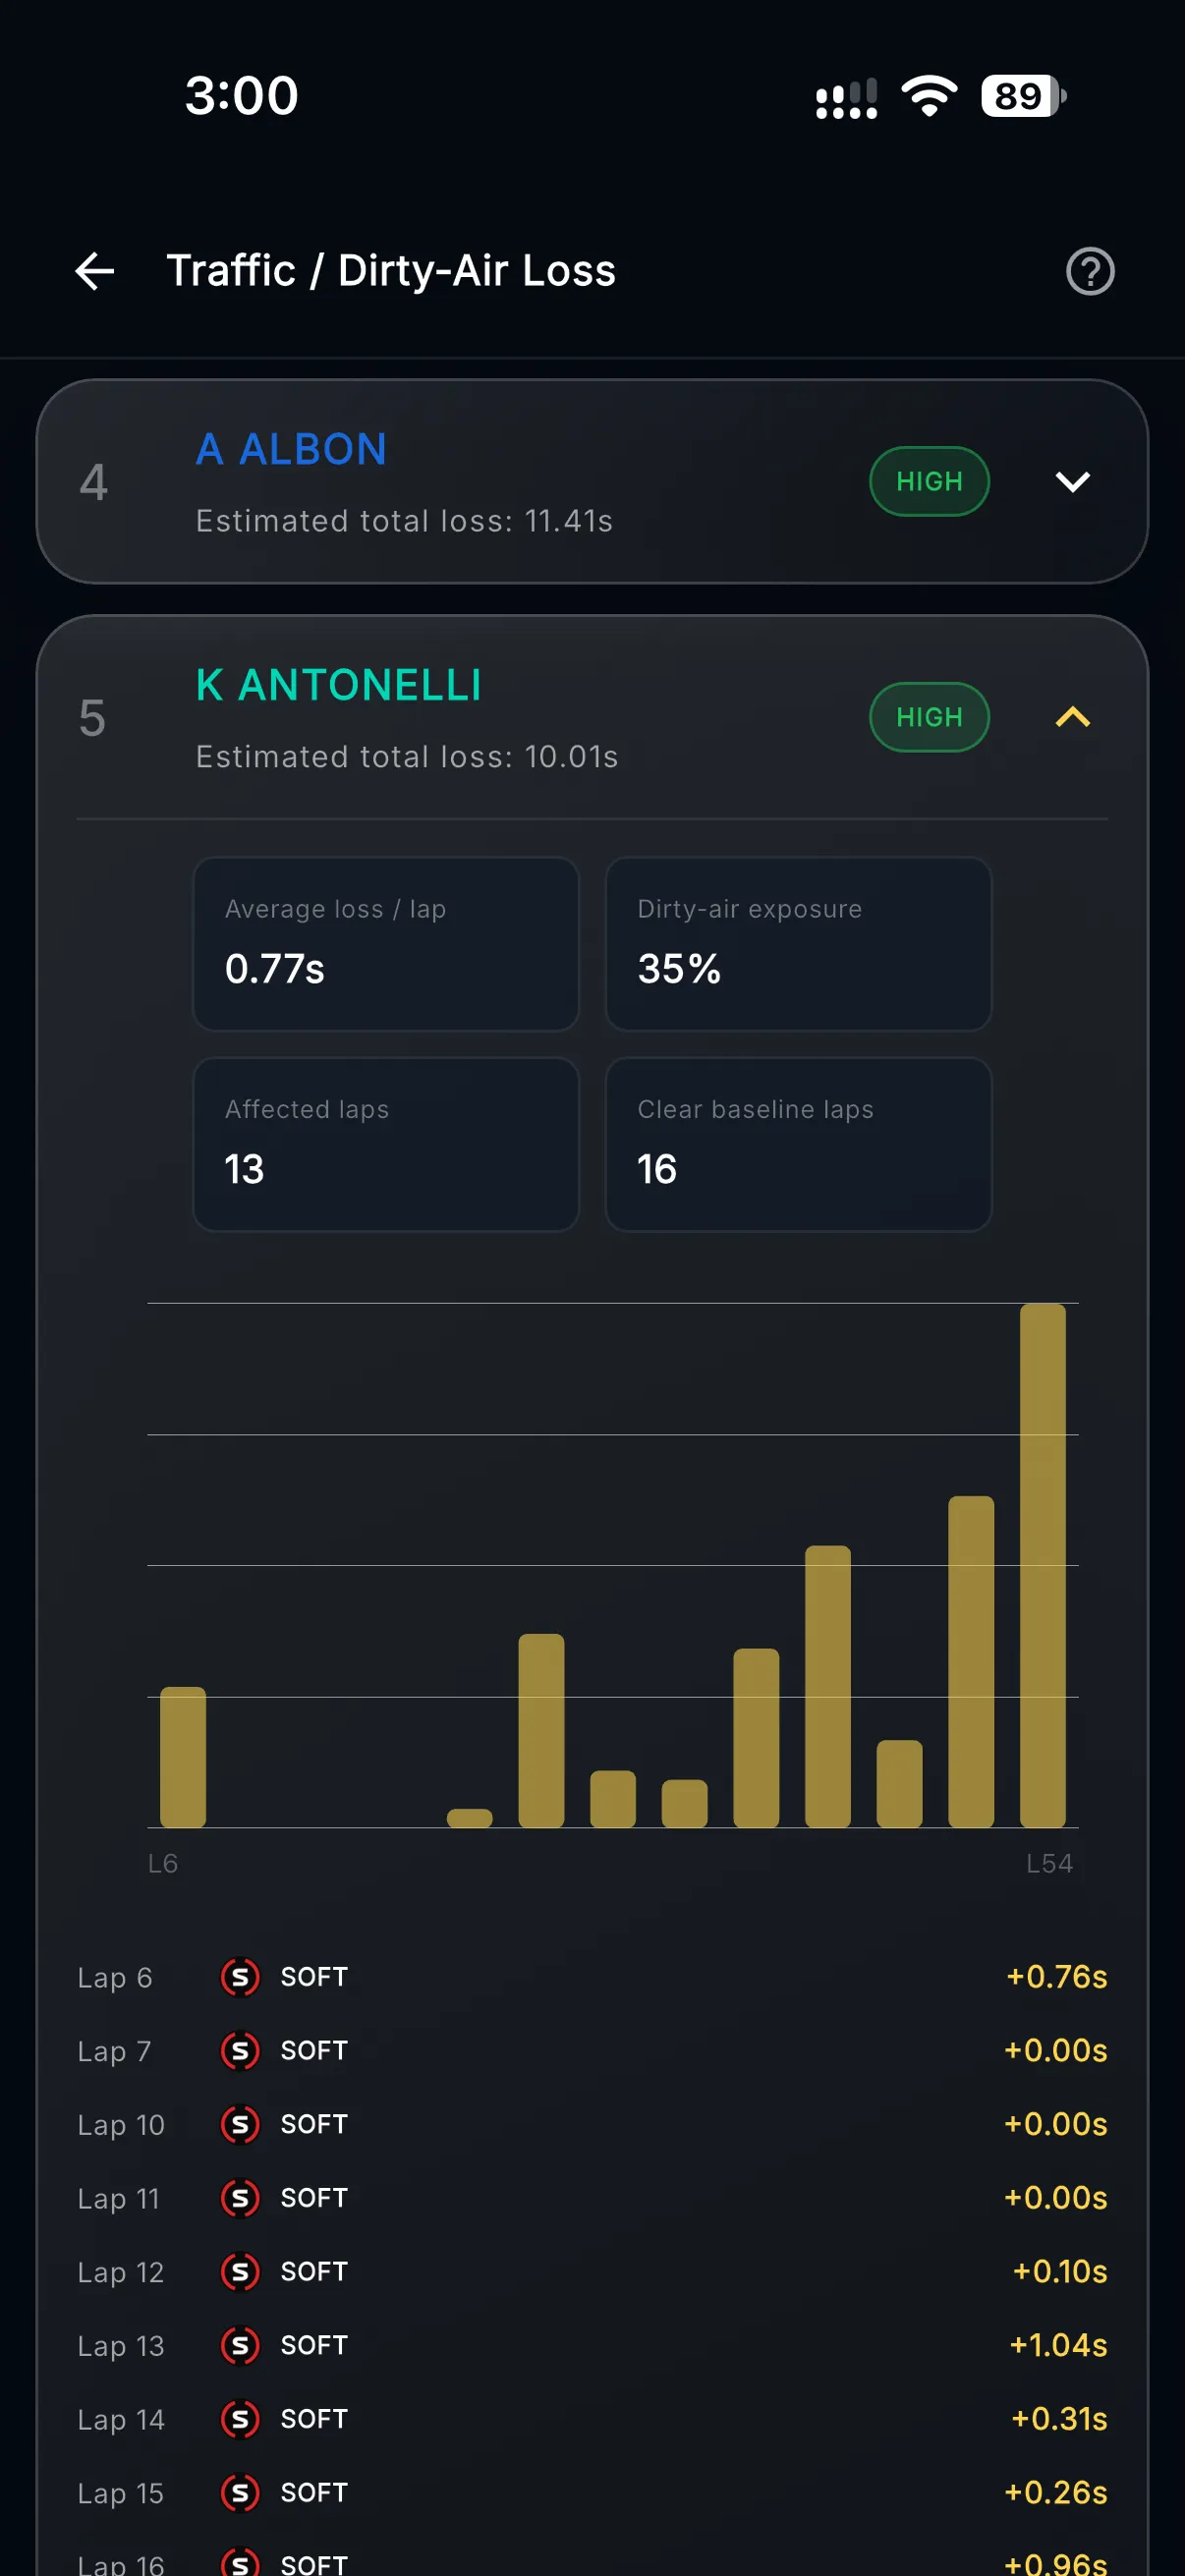Tap the first chart bar at L6
The image size is (1185, 2576).
(183, 1757)
